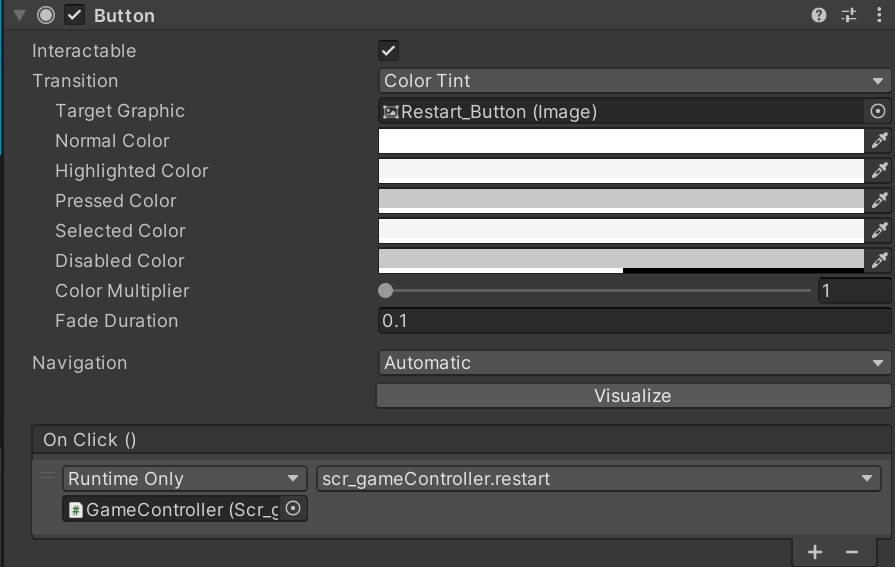Disable the Button component checkbox

(74, 16)
